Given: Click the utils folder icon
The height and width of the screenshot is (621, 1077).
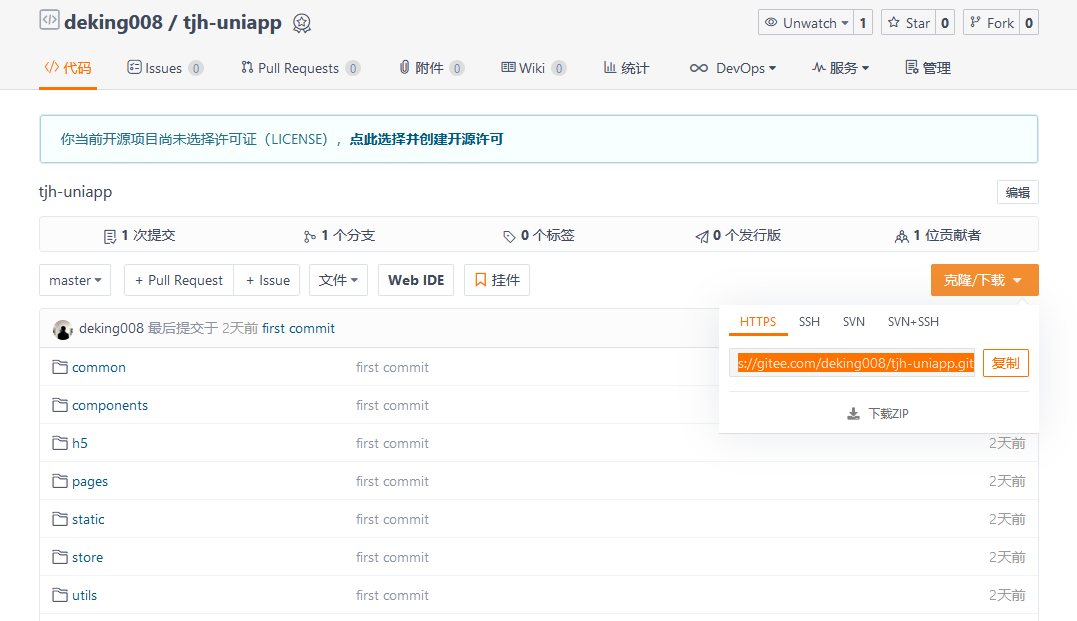Looking at the screenshot, I should [x=60, y=594].
